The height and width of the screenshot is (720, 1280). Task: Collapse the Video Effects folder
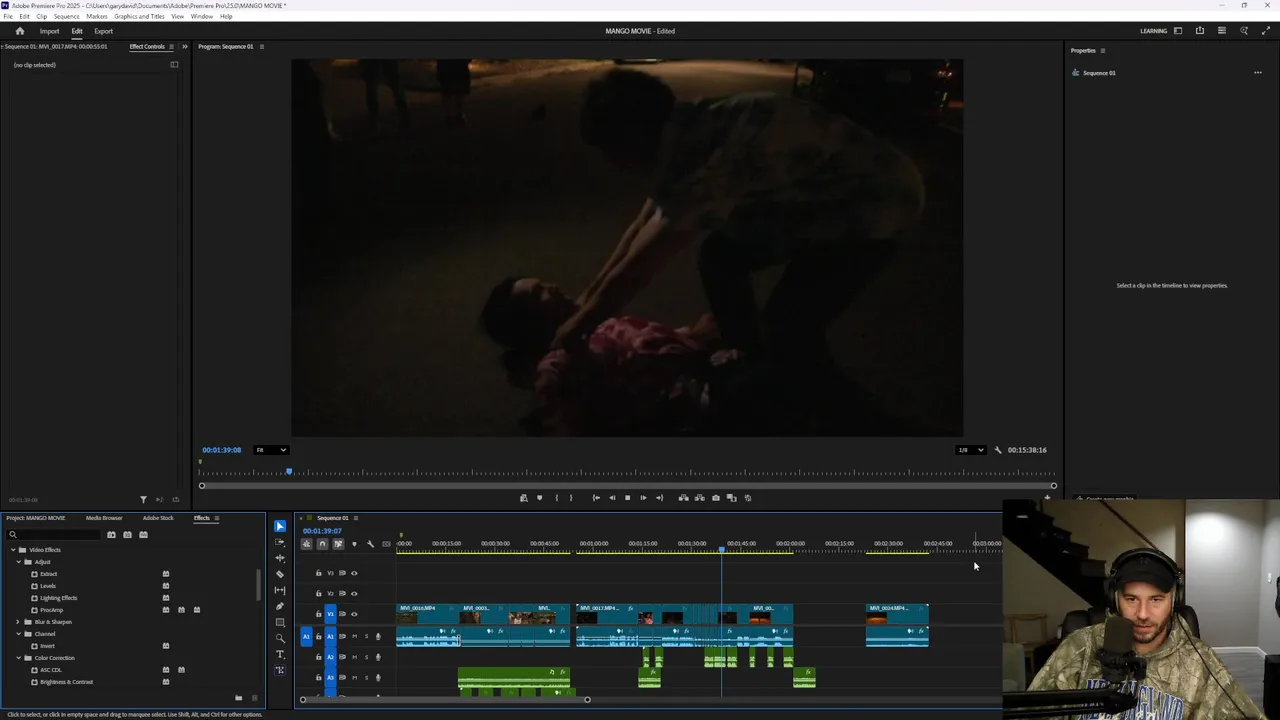[13, 550]
